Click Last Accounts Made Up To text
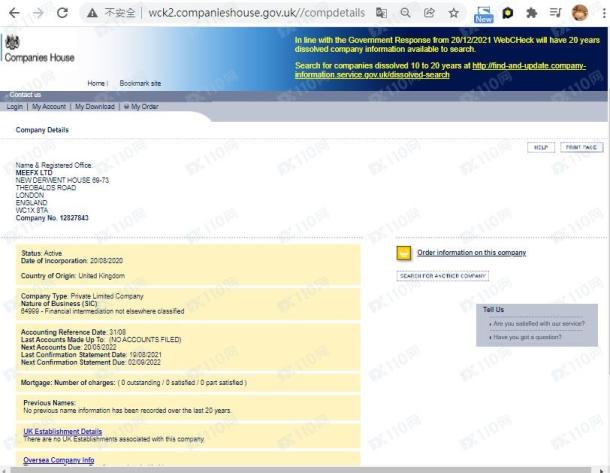Viewport: 610px width, 473px height. click(x=101, y=340)
